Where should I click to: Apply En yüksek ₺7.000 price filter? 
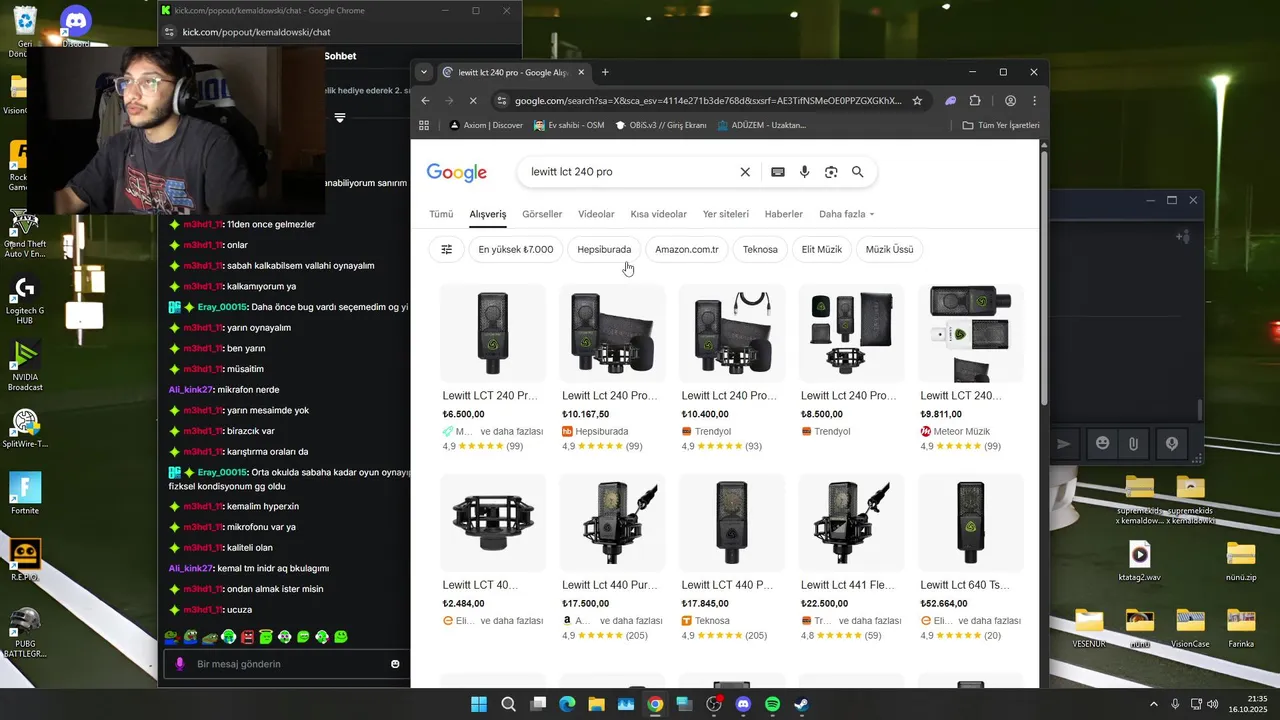pyautogui.click(x=515, y=249)
